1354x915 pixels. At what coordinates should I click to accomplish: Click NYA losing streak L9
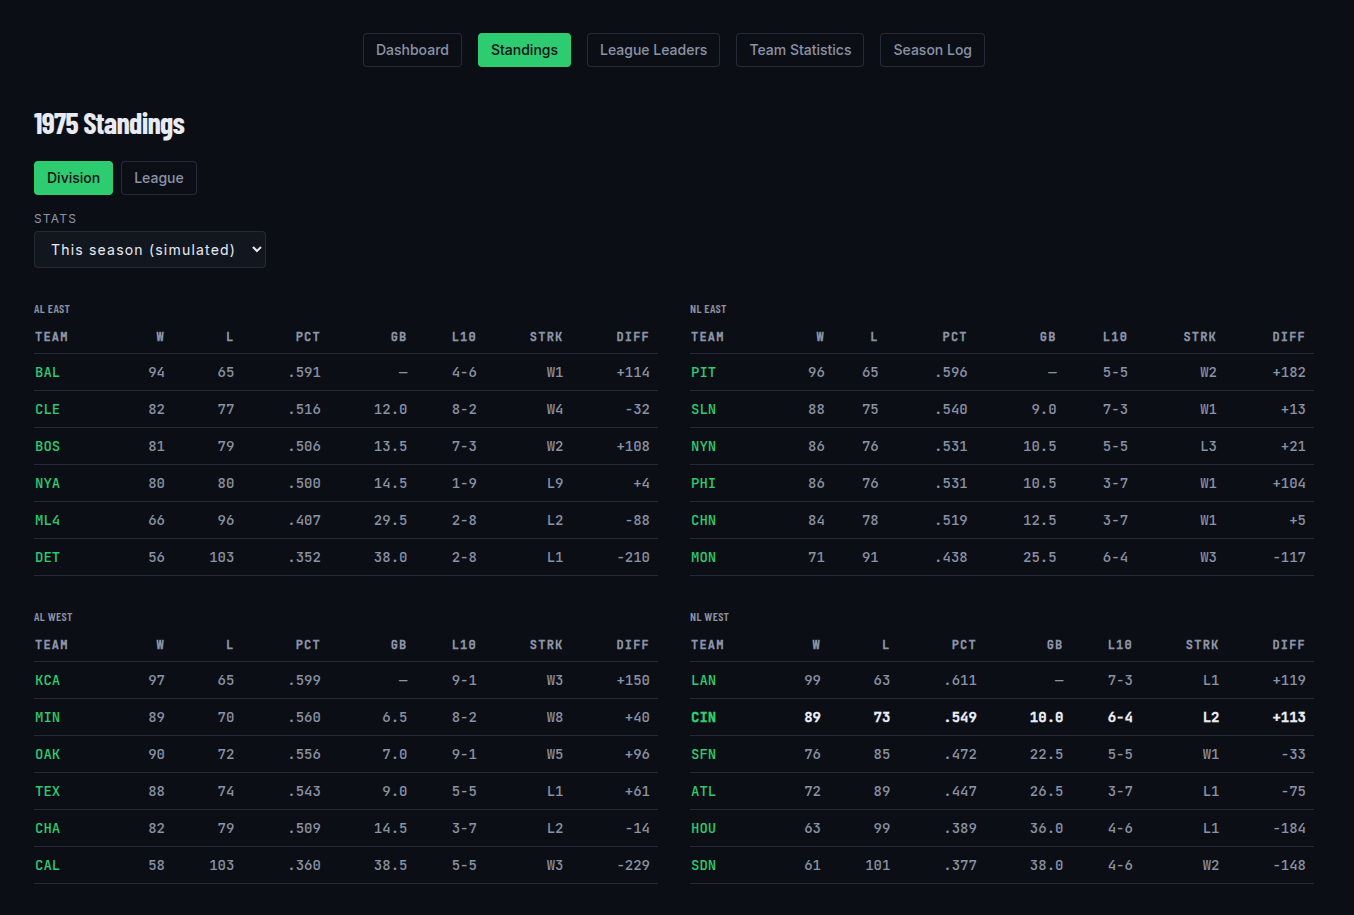pyautogui.click(x=555, y=483)
